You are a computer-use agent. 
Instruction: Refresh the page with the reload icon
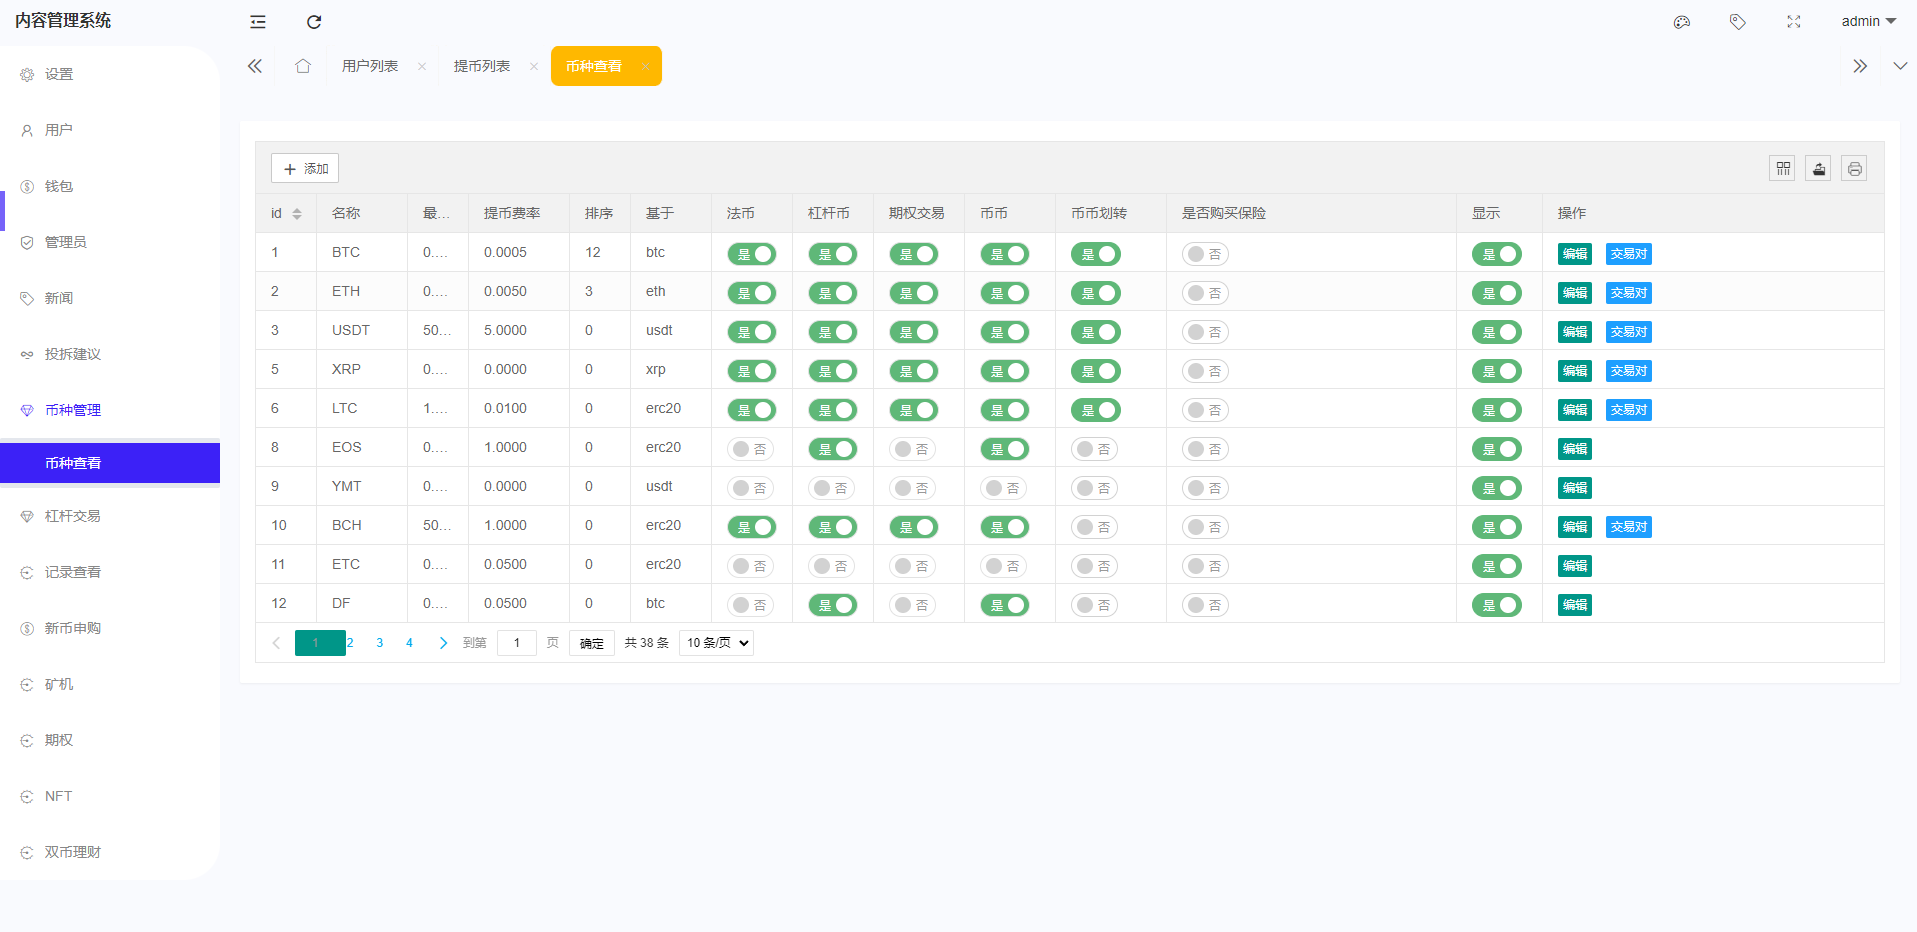(314, 21)
